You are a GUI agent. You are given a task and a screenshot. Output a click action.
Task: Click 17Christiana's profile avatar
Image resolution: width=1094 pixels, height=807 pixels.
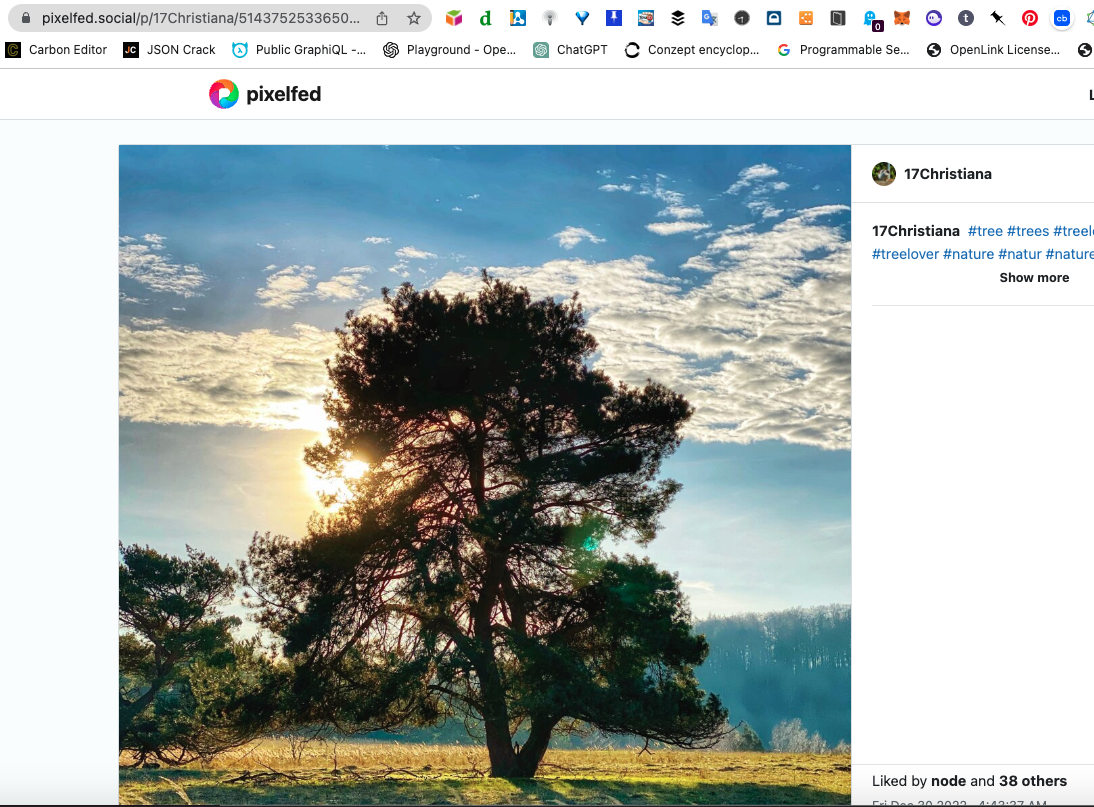click(884, 174)
